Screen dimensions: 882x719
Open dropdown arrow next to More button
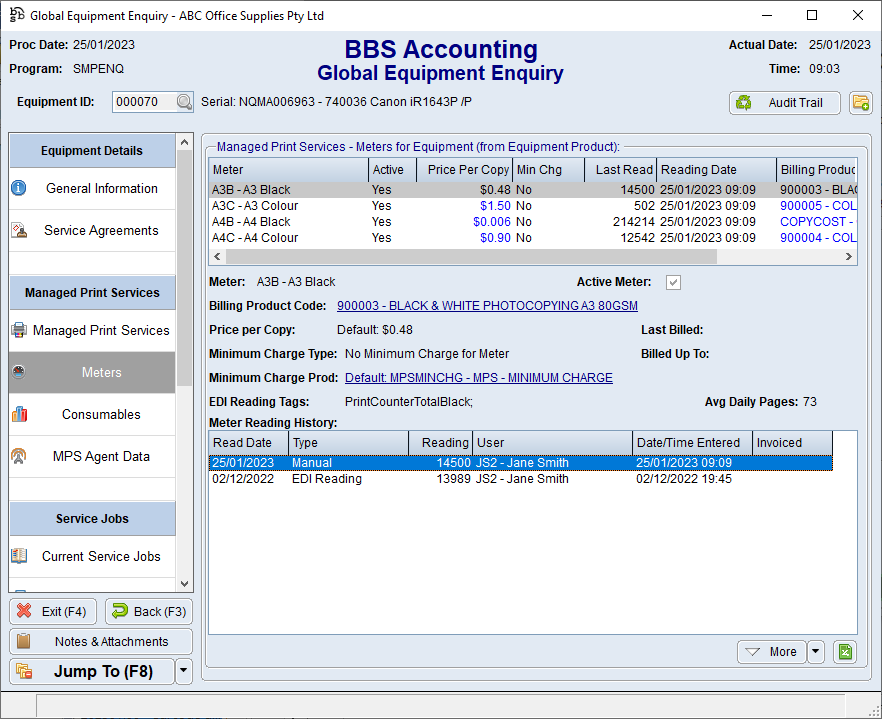click(x=816, y=652)
